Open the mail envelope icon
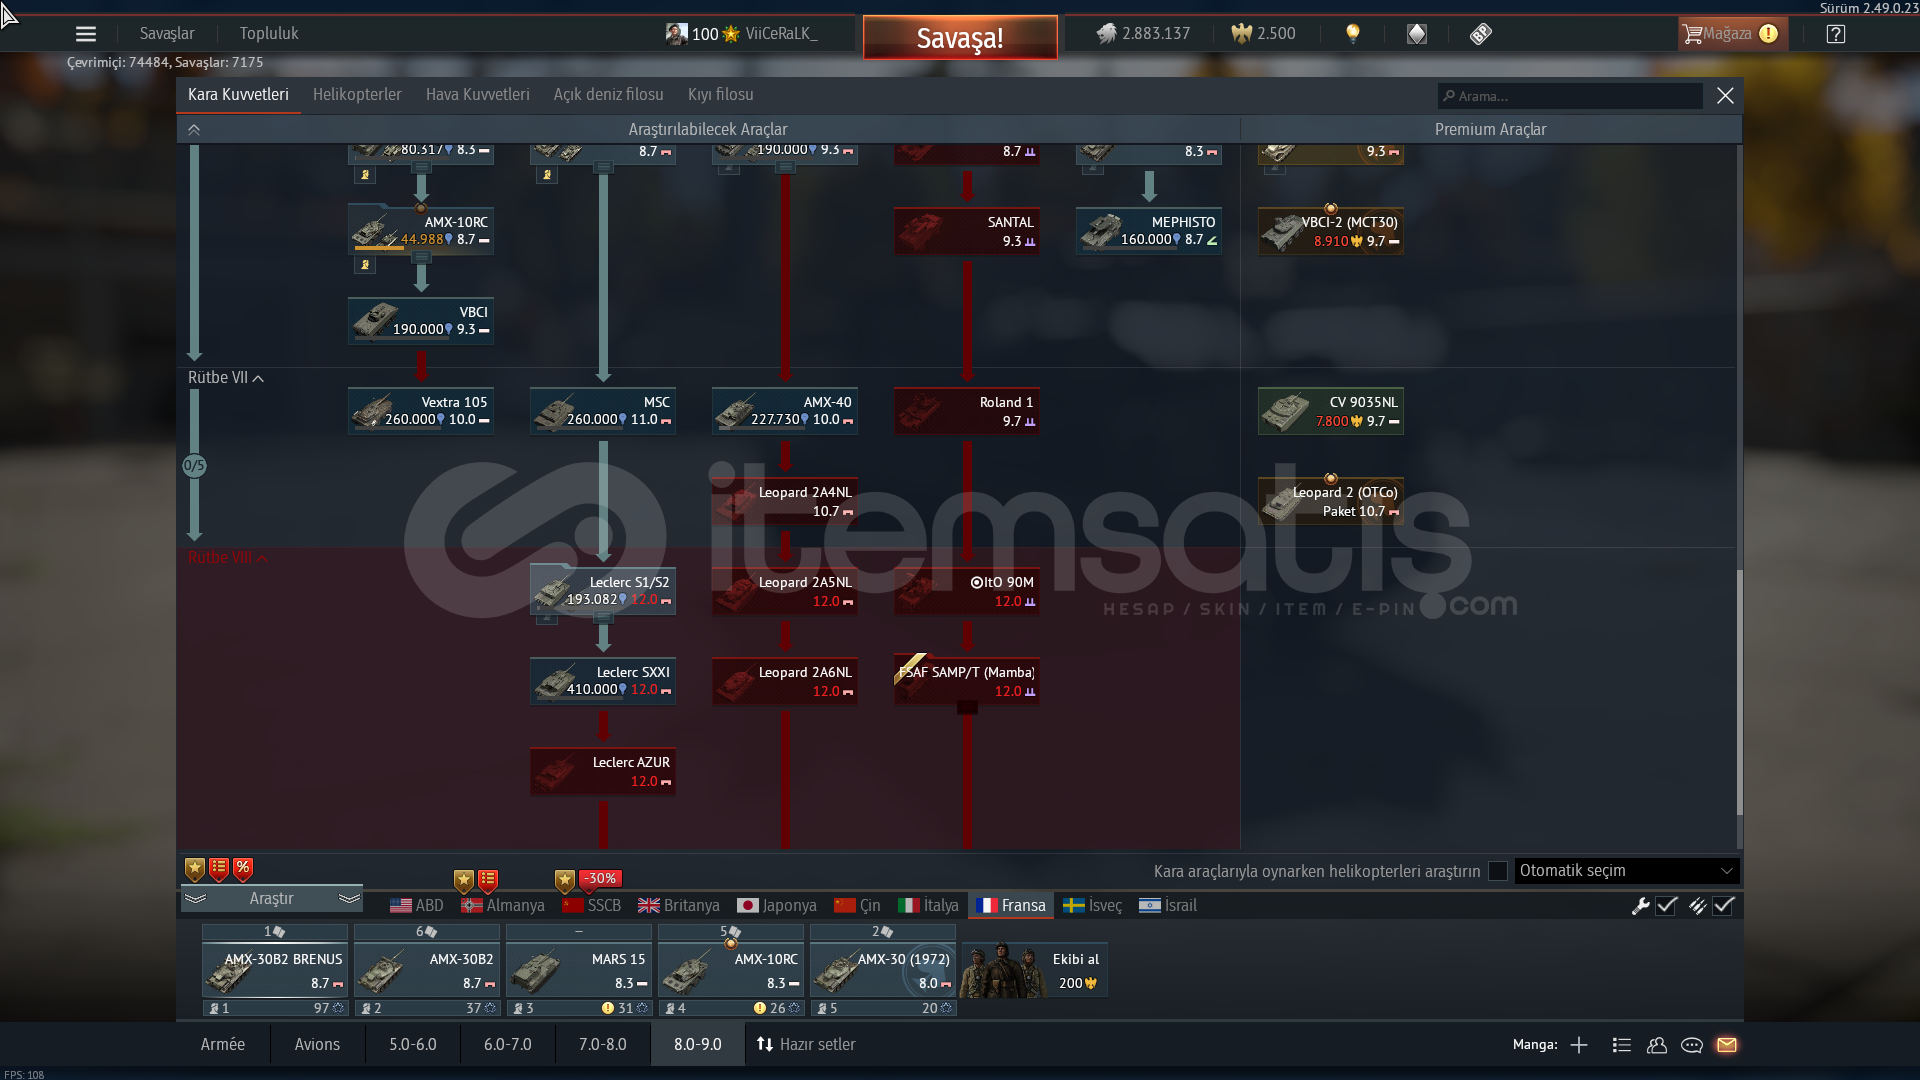Image resolution: width=1920 pixels, height=1080 pixels. [x=1727, y=1045]
